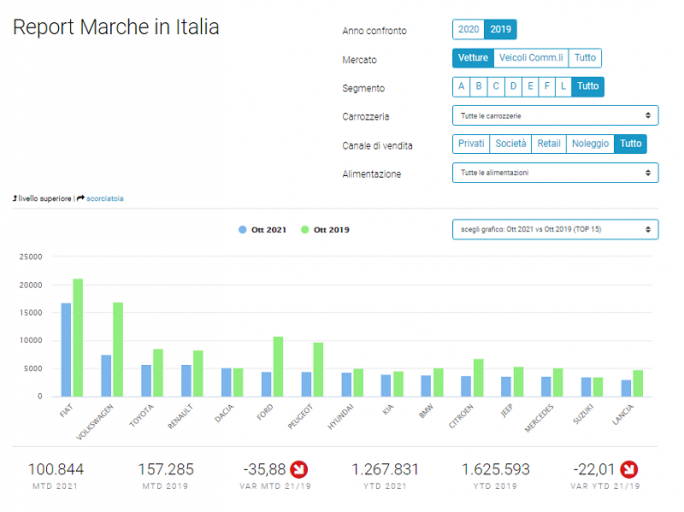Click the scorciatoia share arrow icon

(x=81, y=198)
